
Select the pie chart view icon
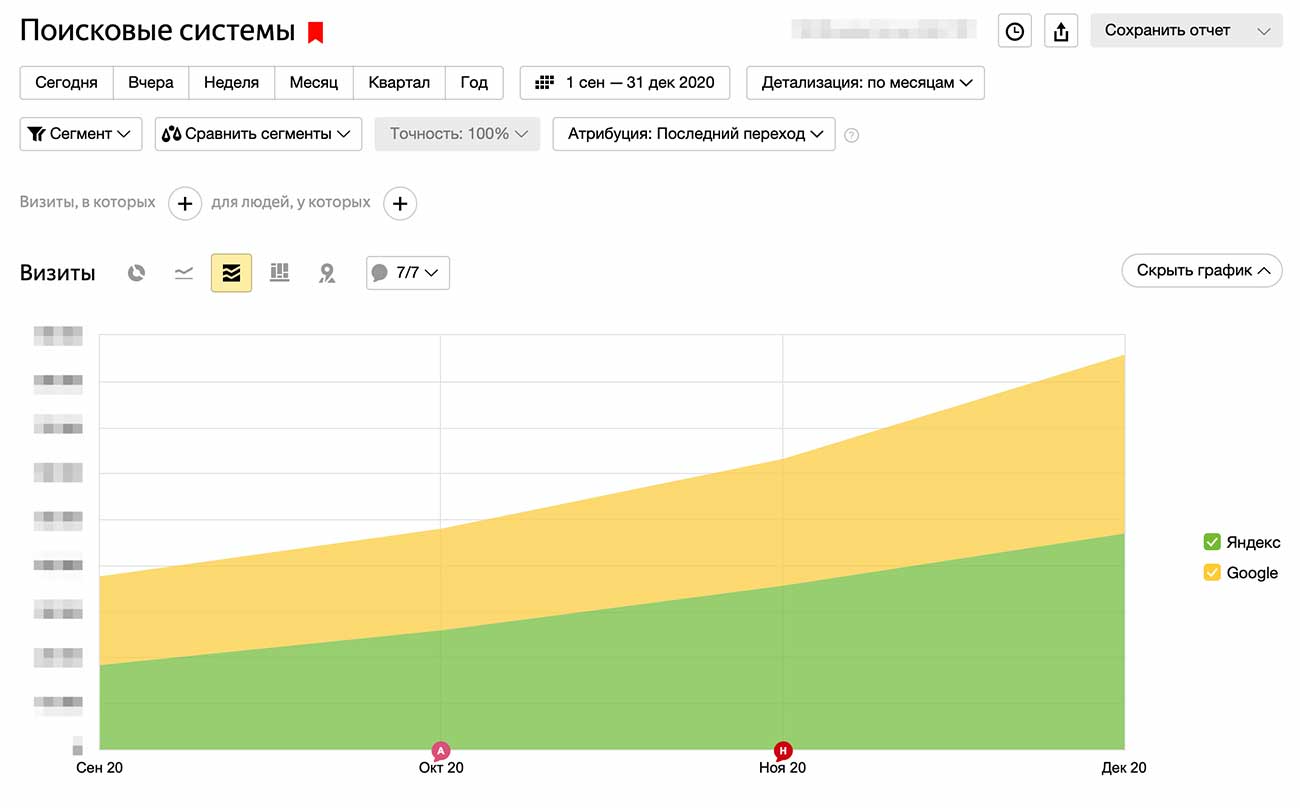tap(136, 272)
